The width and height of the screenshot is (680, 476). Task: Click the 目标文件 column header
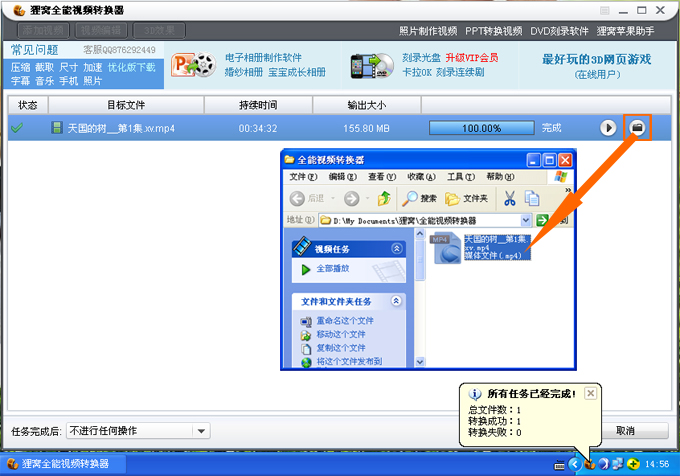pyautogui.click(x=126, y=105)
